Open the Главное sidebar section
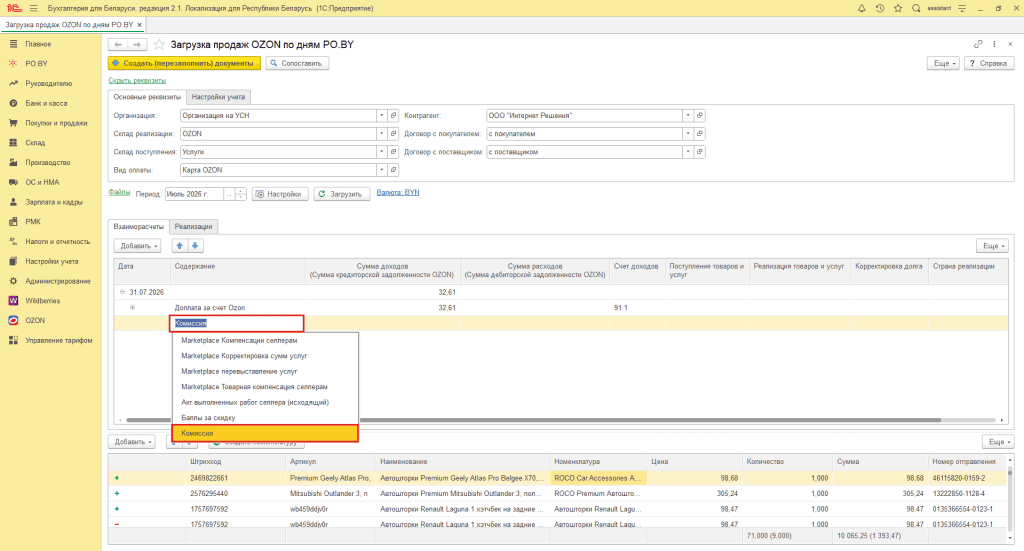 (x=38, y=44)
